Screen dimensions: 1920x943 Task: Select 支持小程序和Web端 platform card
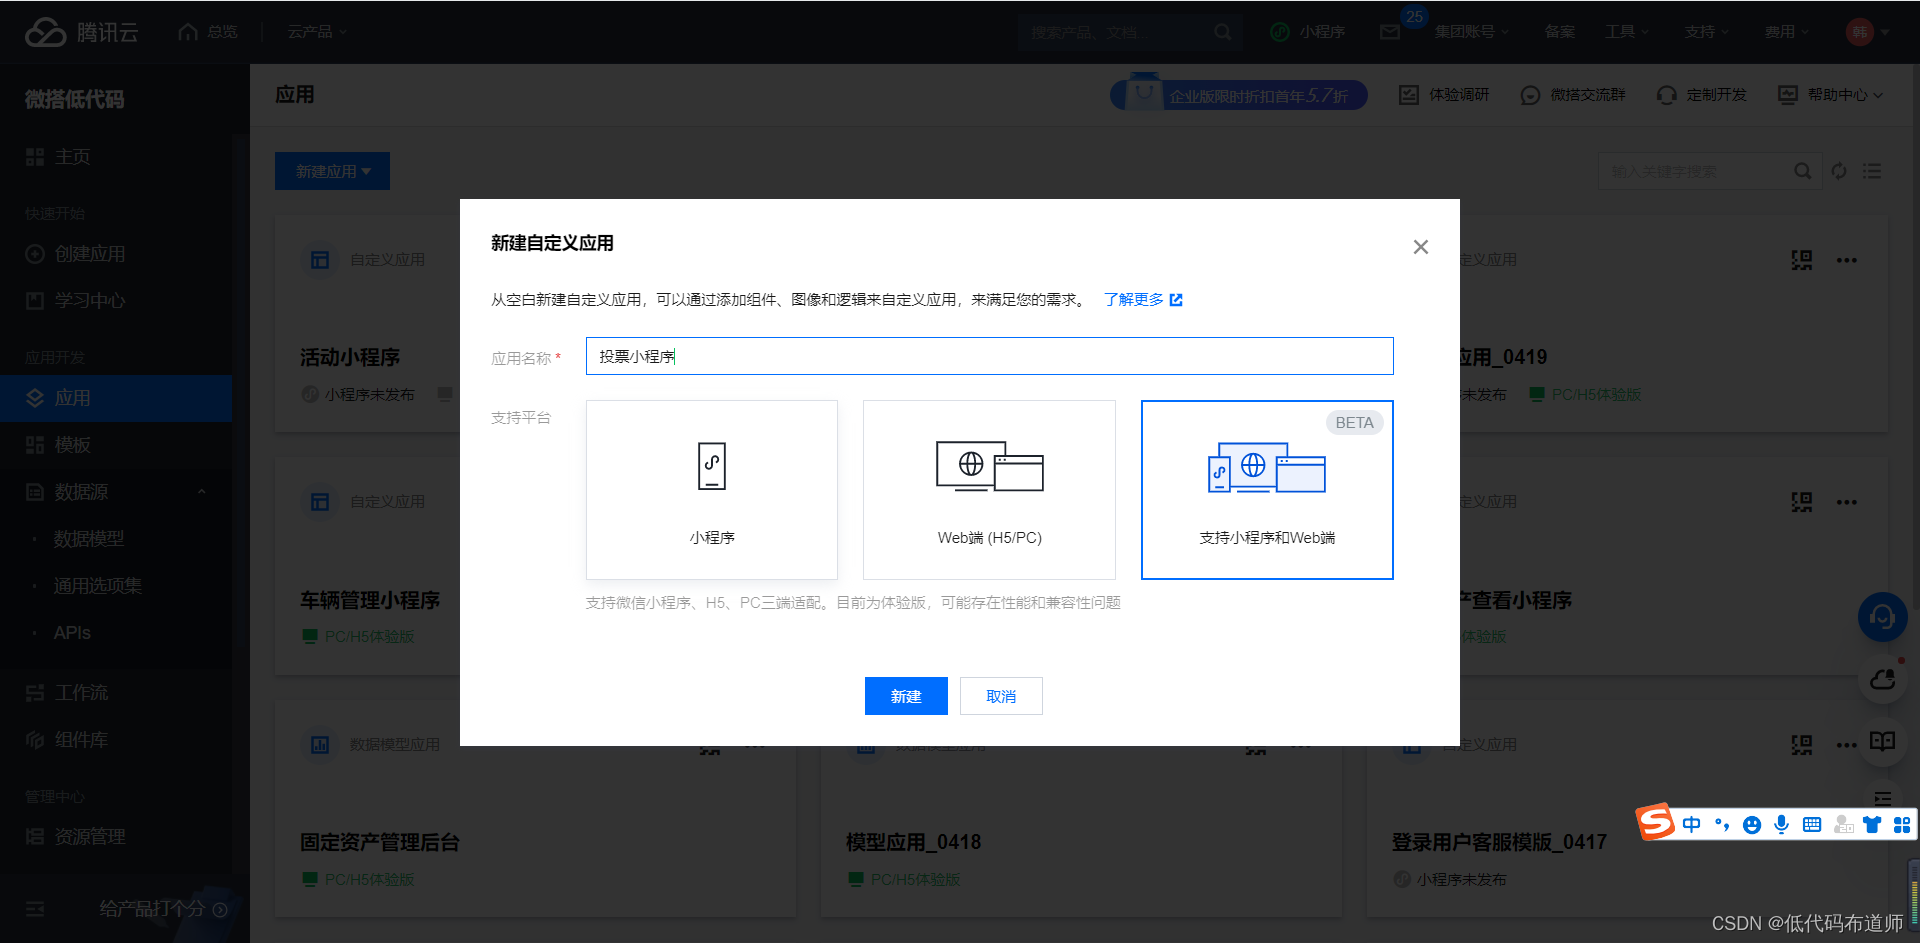click(x=1267, y=490)
